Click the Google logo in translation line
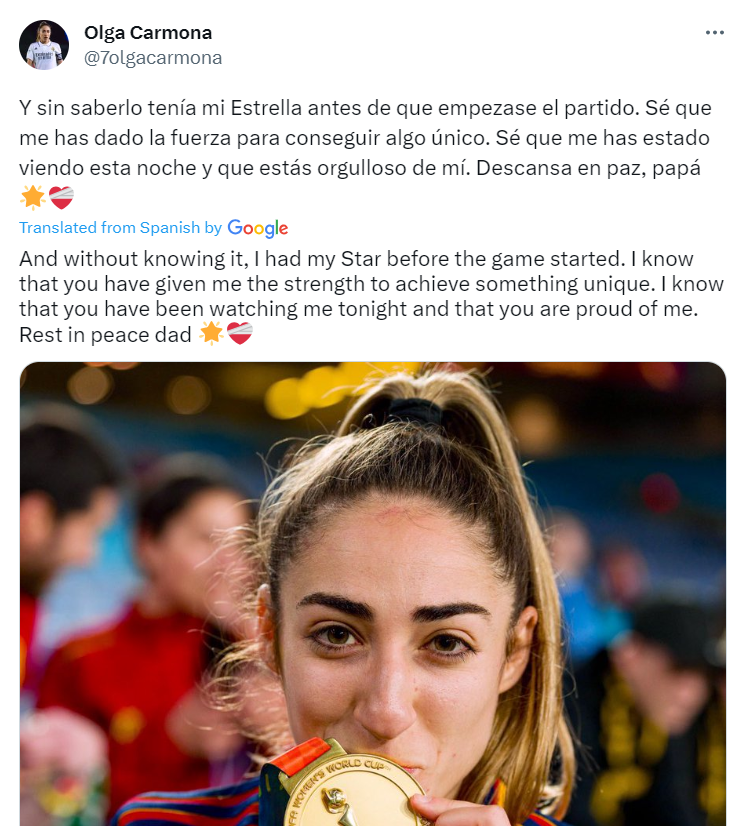 tap(258, 228)
